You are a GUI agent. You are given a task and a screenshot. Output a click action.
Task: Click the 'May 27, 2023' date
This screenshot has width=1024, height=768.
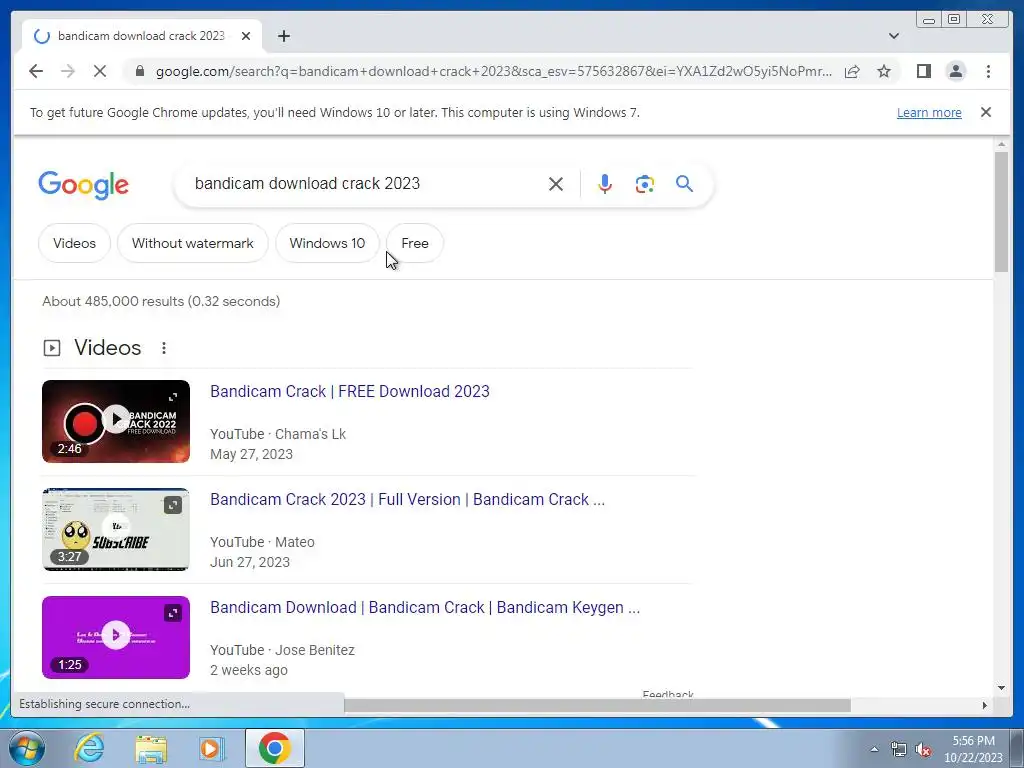[251, 455]
